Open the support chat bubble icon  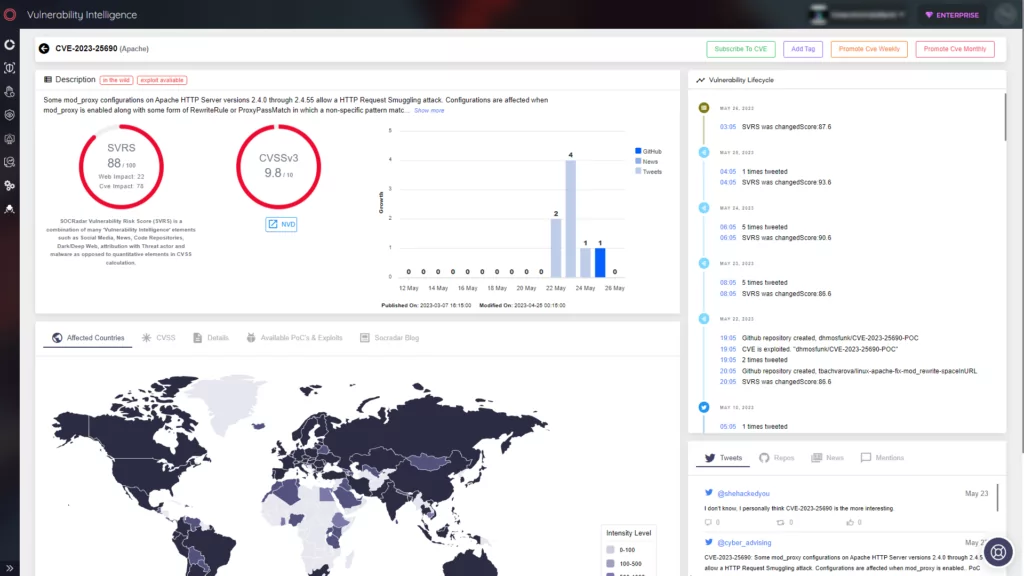(x=998, y=552)
